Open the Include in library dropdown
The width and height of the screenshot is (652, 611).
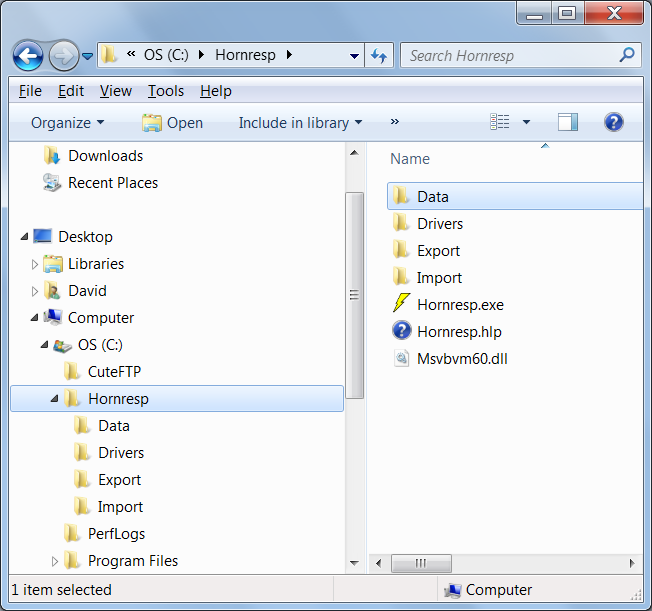pos(300,123)
